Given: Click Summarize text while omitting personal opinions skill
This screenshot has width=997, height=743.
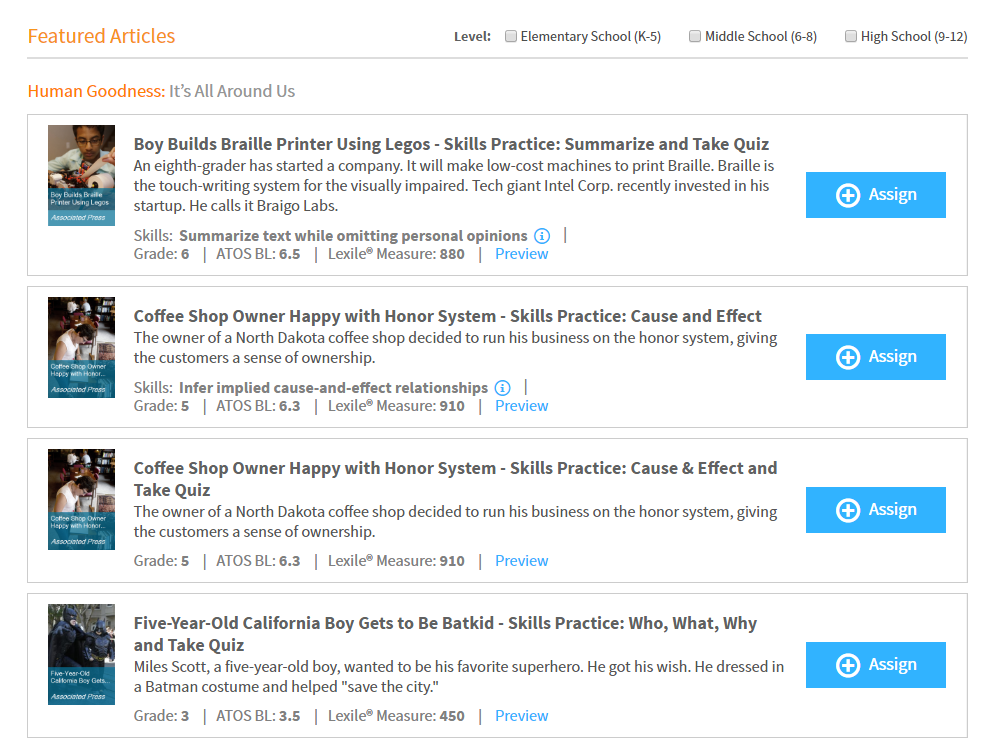Looking at the screenshot, I should point(353,236).
